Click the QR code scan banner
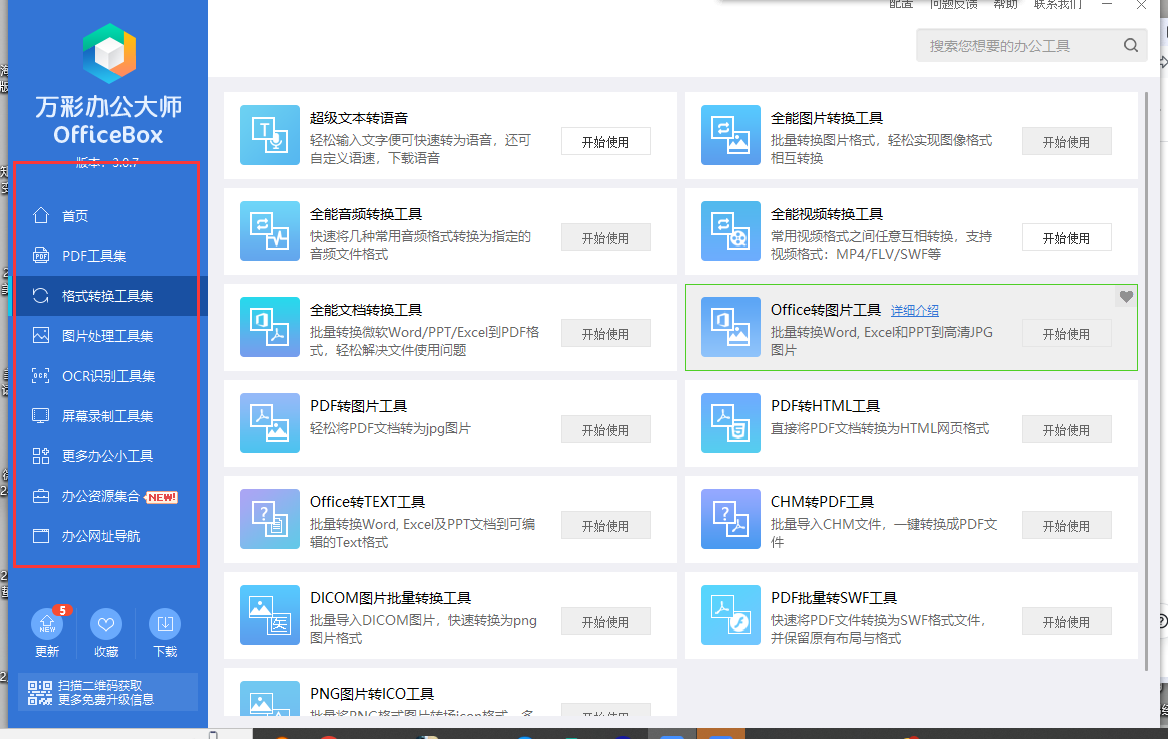The image size is (1168, 739). [108, 692]
